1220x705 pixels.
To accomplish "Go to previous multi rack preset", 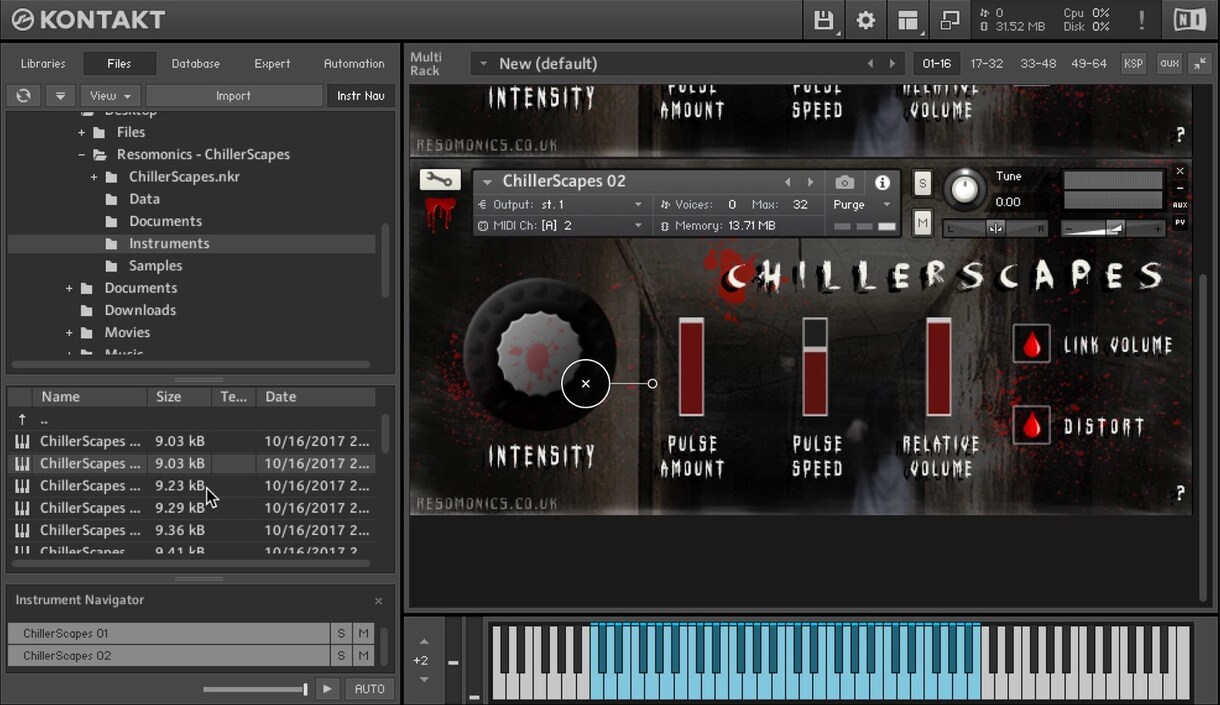I will pyautogui.click(x=870, y=63).
